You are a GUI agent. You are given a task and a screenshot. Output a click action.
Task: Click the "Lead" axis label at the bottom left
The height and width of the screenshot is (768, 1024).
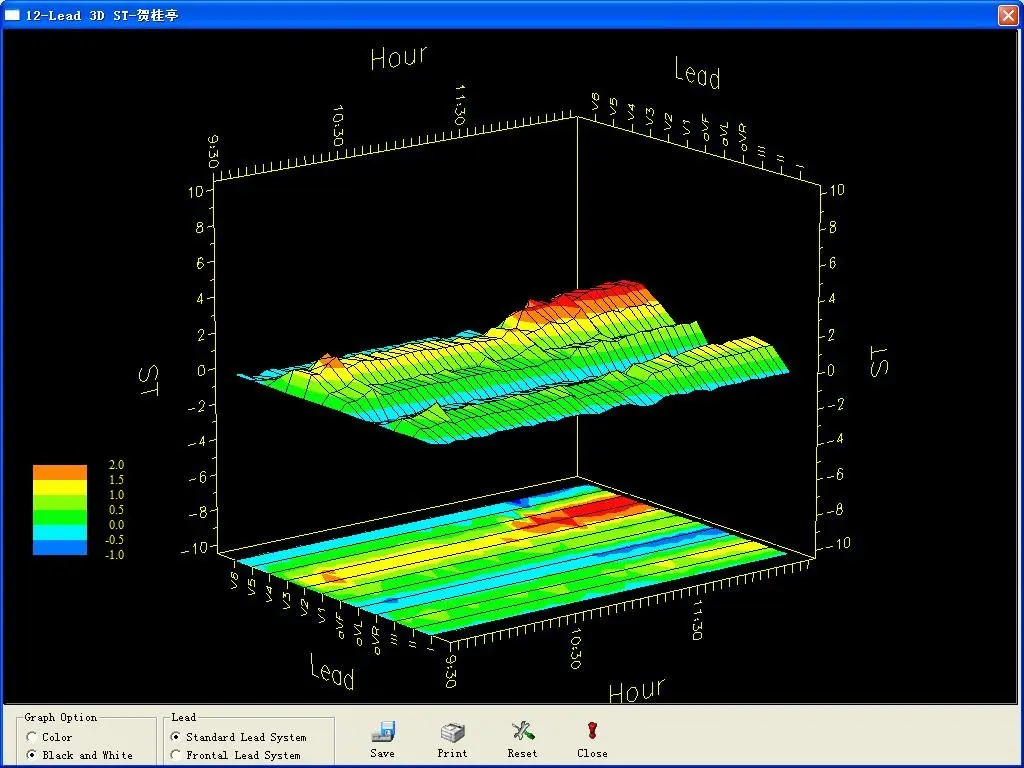332,671
